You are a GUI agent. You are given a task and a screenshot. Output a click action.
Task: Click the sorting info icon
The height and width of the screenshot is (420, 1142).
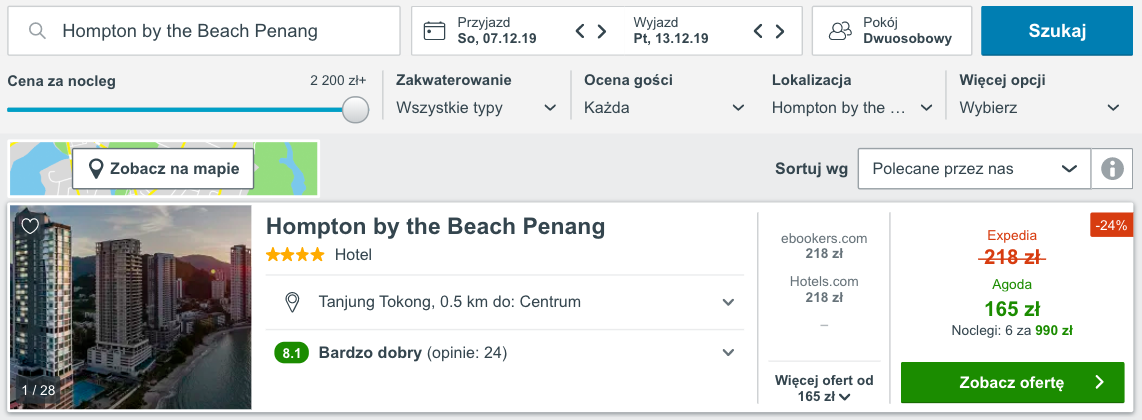(1111, 169)
